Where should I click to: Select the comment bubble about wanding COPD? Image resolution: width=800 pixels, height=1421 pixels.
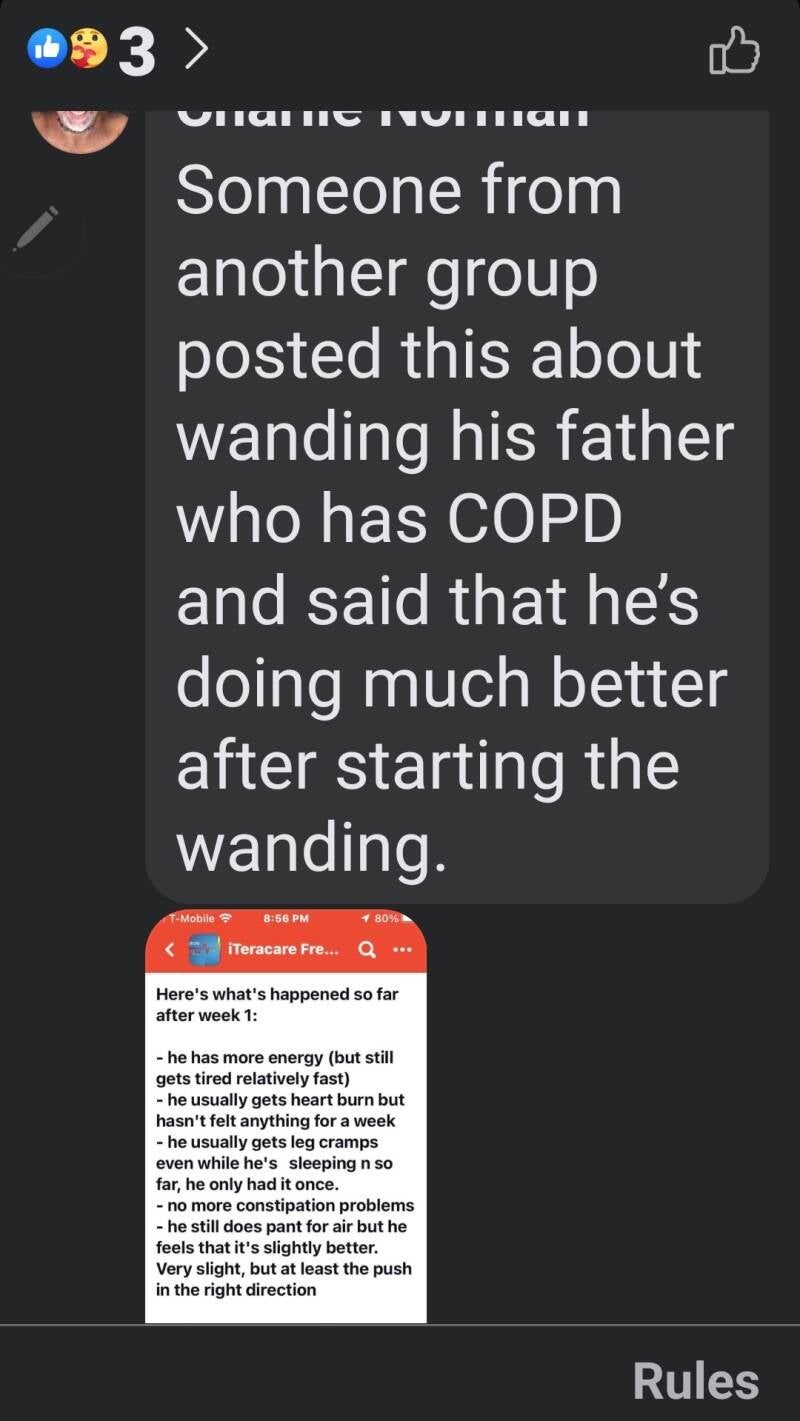tap(457, 508)
